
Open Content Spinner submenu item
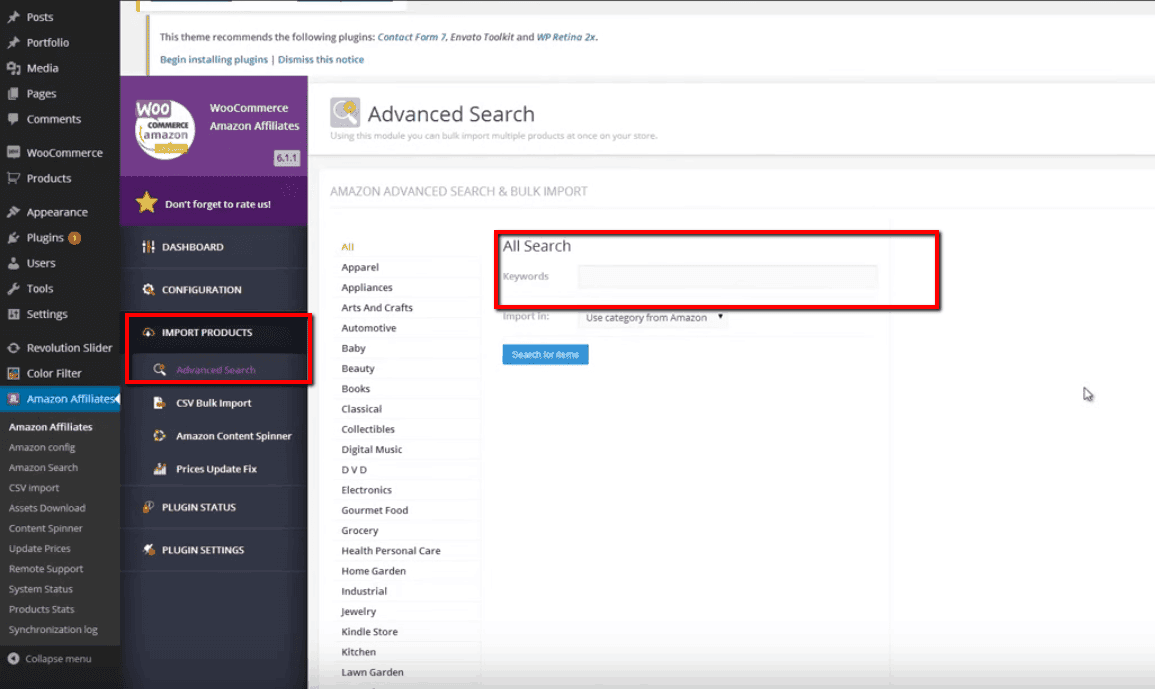[46, 528]
